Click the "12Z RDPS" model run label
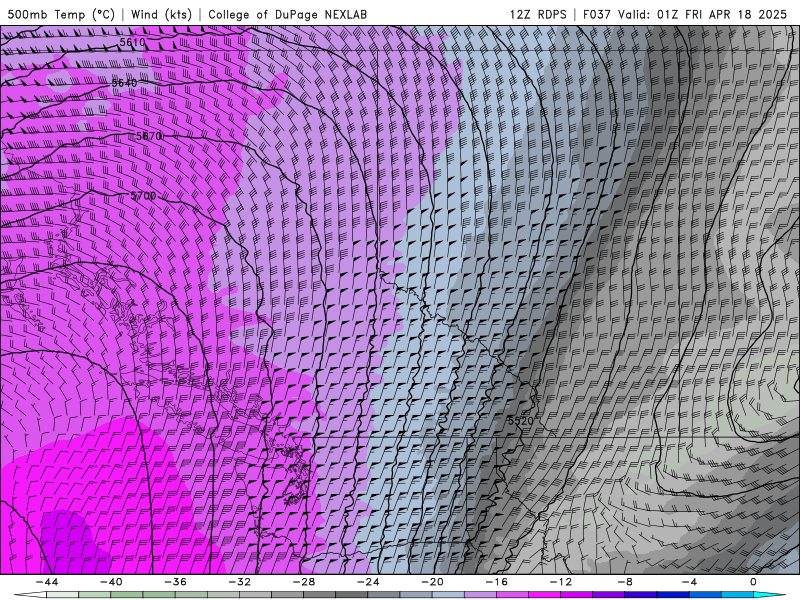 [538, 14]
